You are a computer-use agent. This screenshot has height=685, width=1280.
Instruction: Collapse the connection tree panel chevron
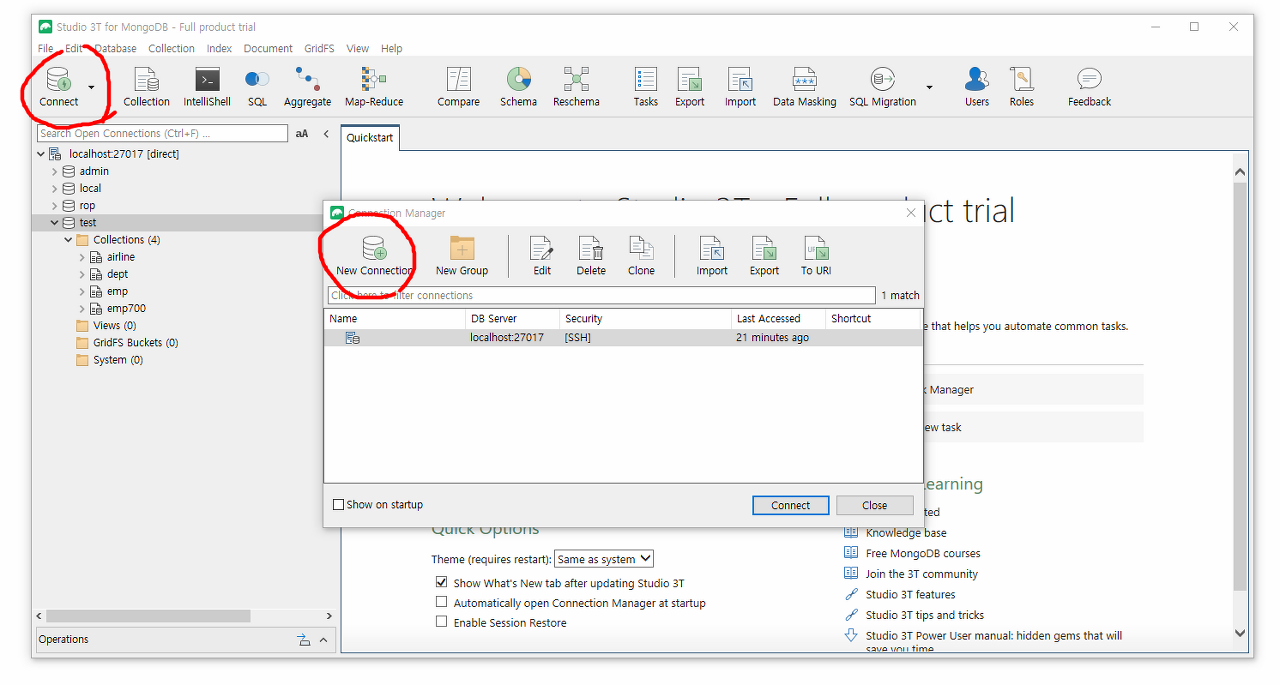tap(326, 133)
